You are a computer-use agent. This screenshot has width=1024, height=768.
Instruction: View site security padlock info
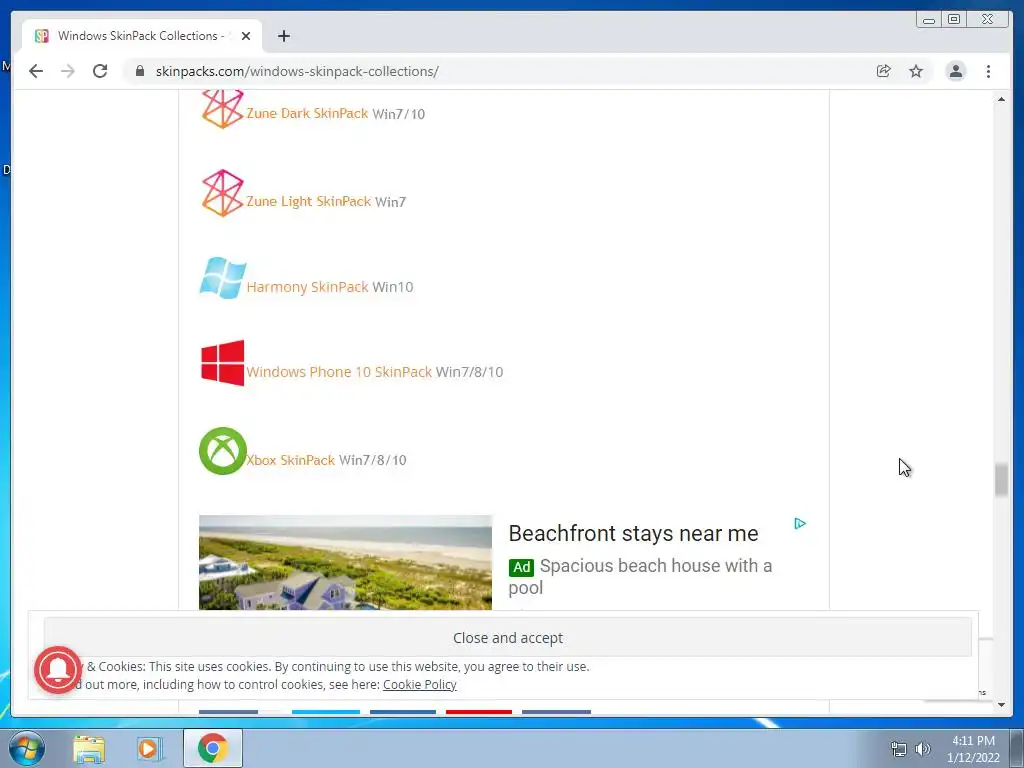coord(139,71)
